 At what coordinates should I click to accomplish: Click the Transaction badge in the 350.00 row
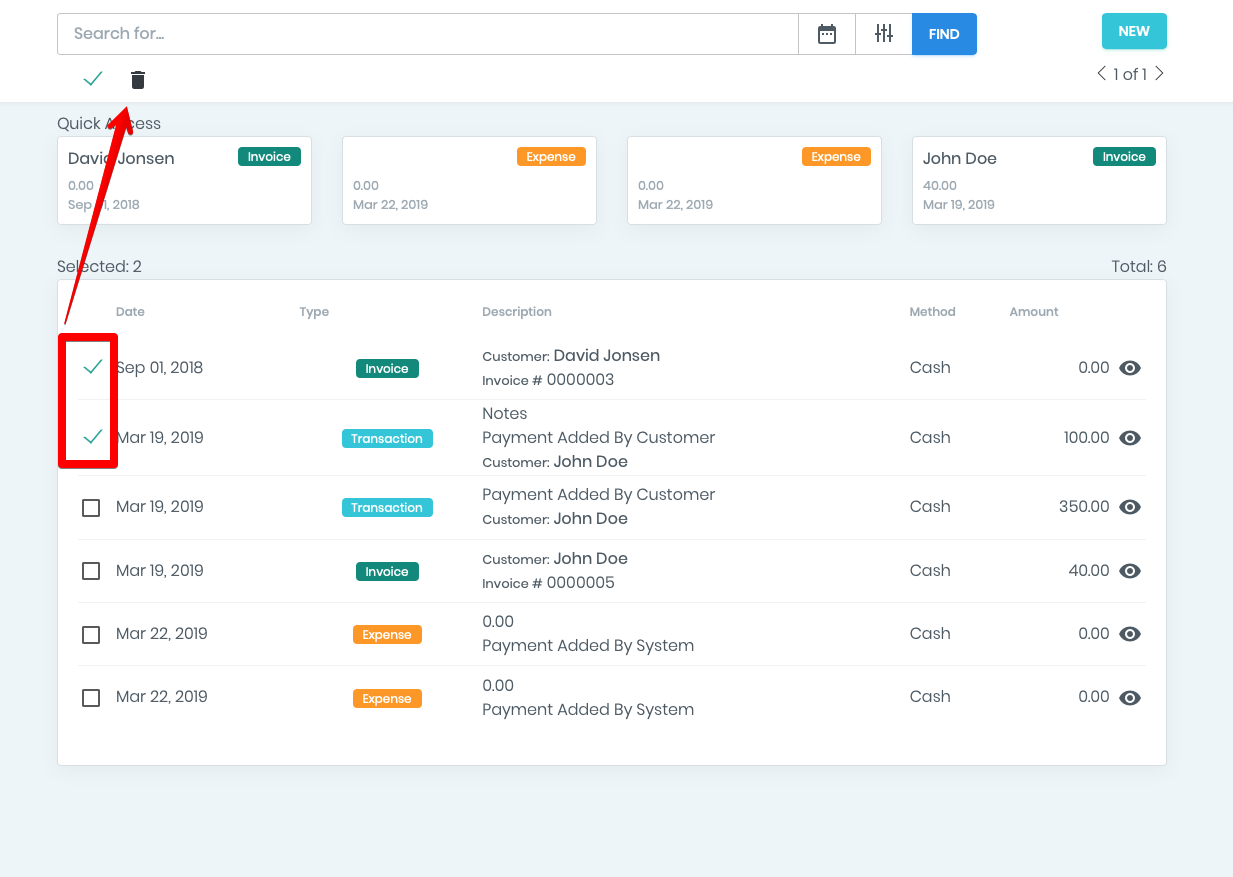(387, 508)
